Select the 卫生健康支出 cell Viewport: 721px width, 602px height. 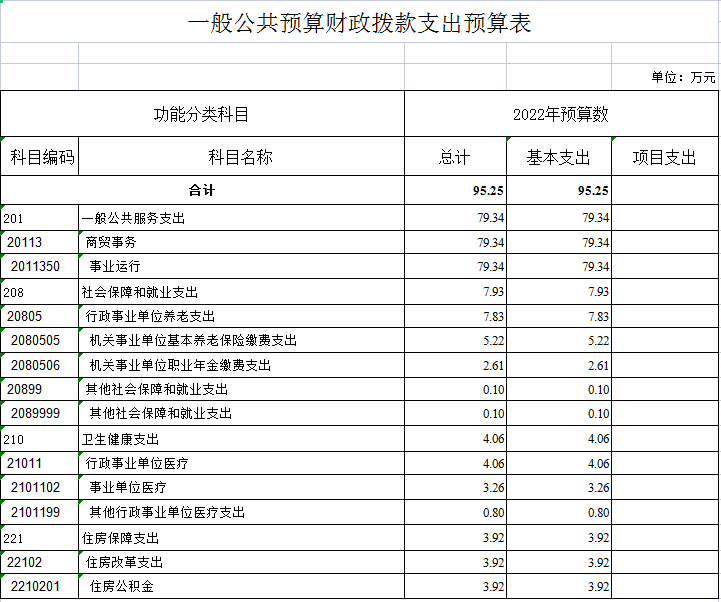tap(241, 439)
